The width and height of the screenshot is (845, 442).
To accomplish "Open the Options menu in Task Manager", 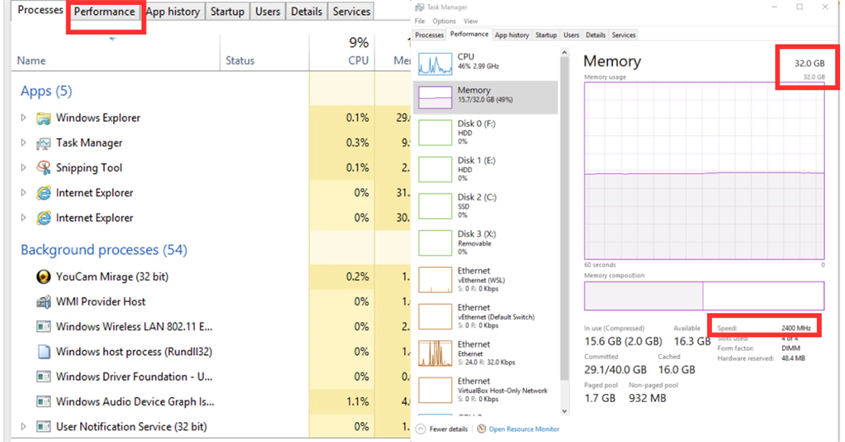I will click(x=444, y=20).
